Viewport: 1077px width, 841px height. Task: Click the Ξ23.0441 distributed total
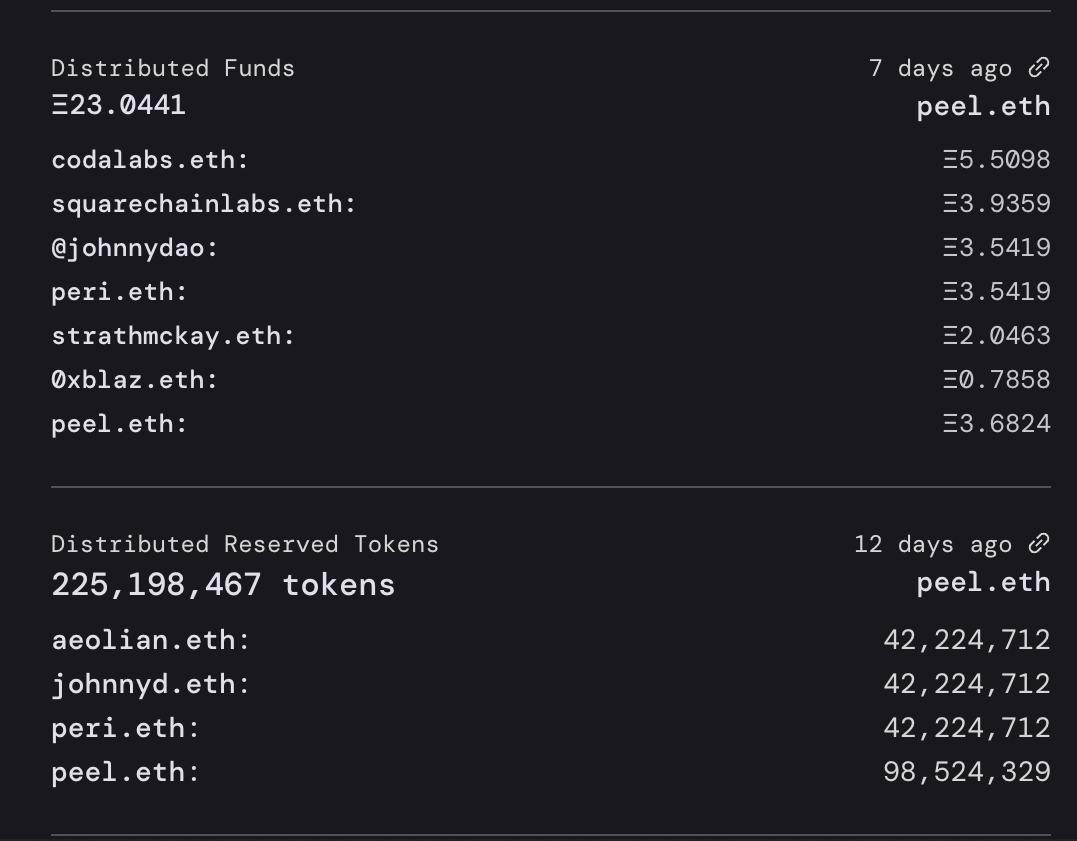[118, 105]
